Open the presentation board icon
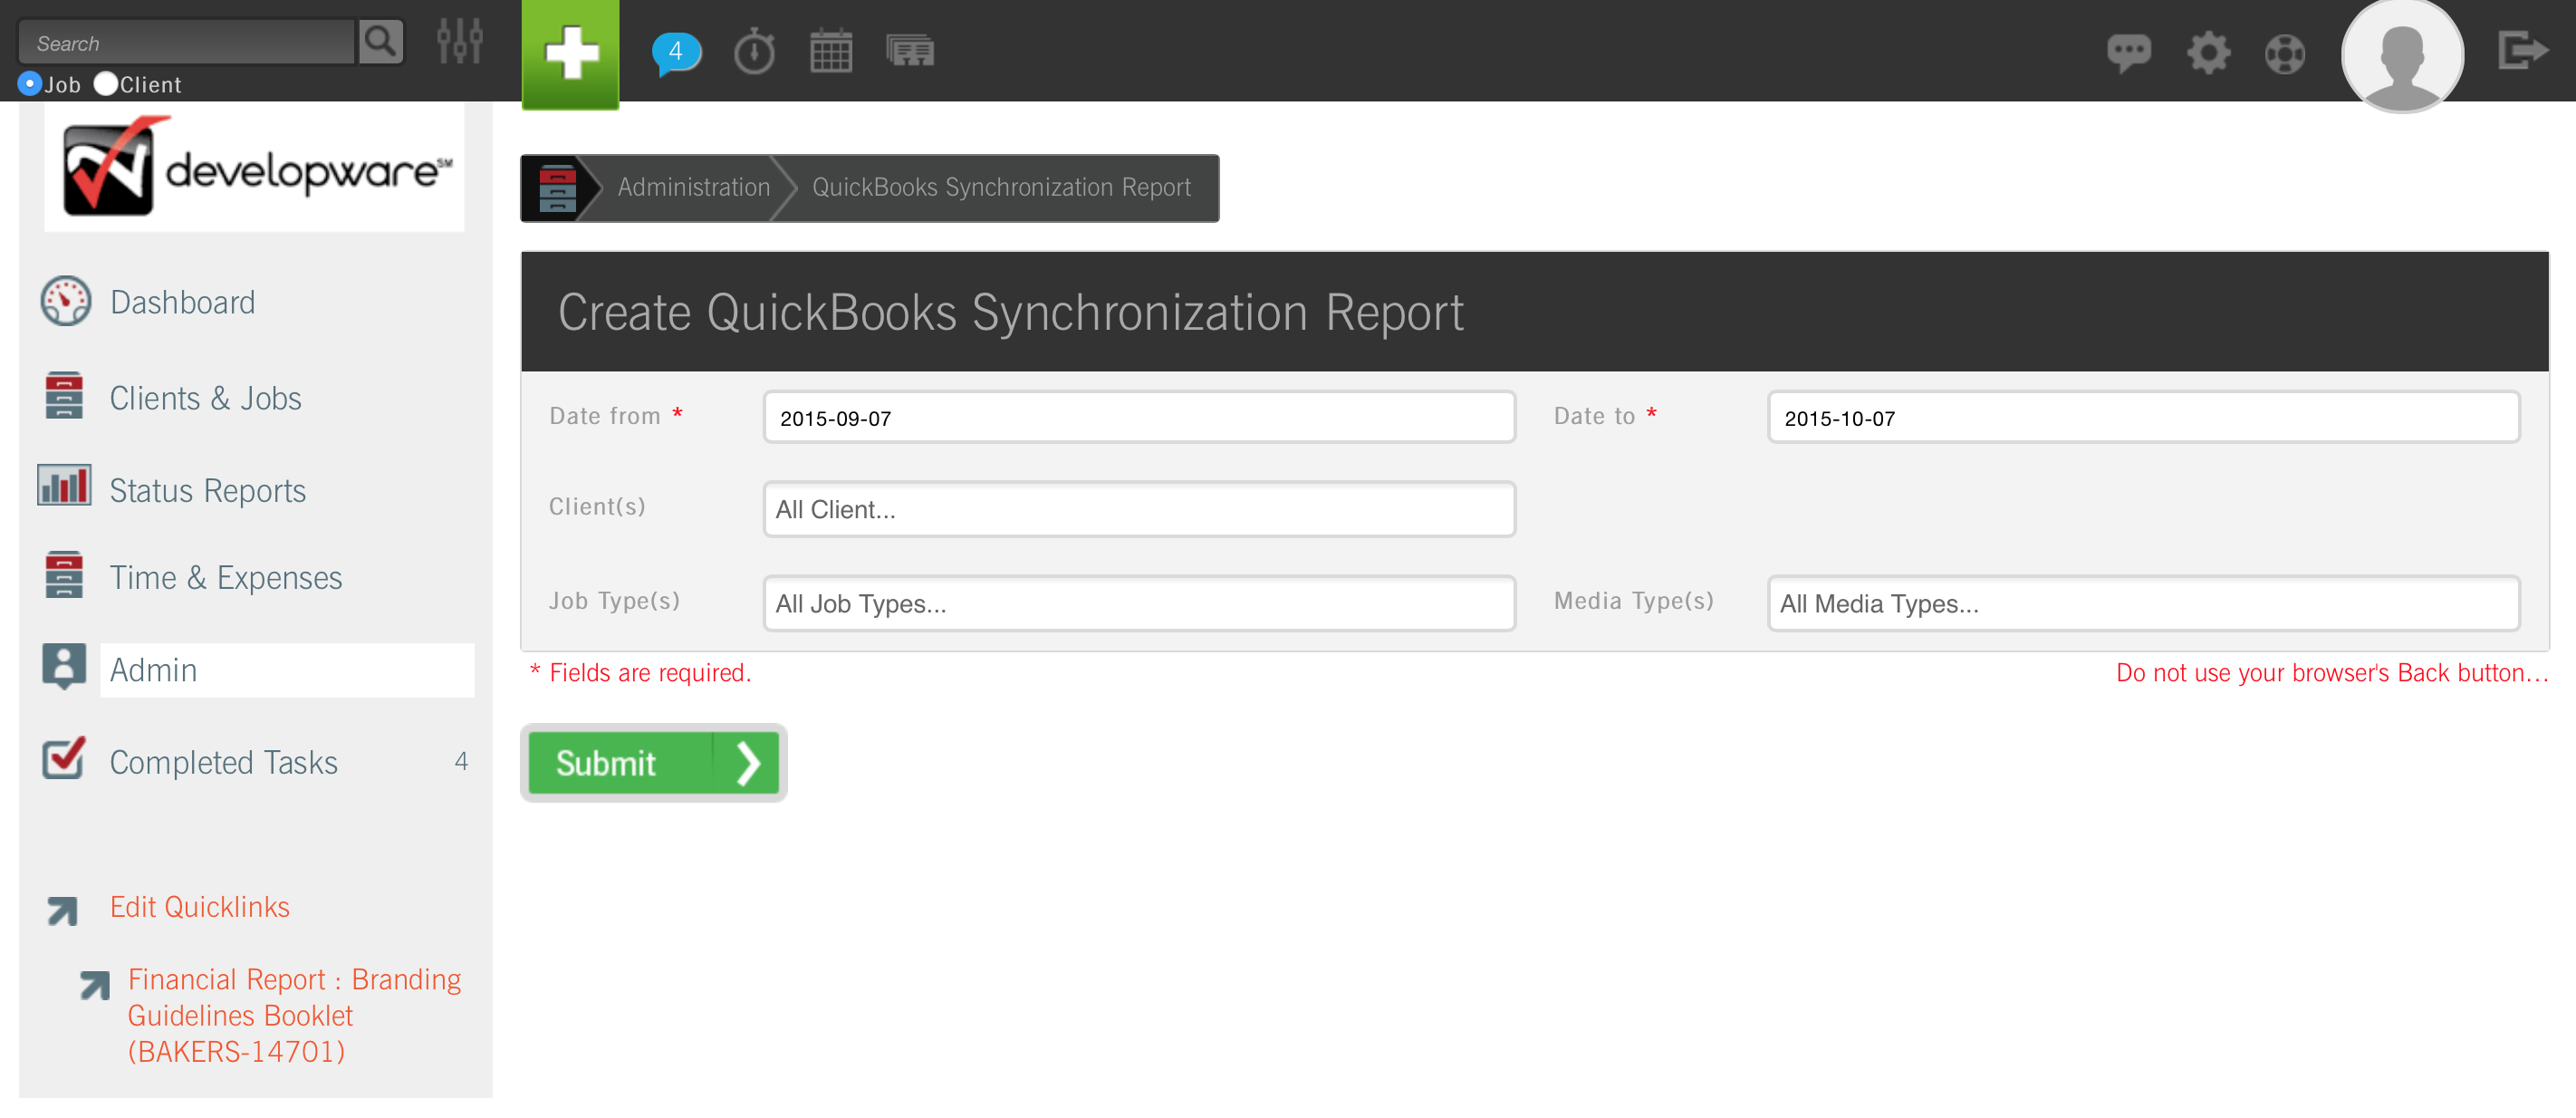 click(910, 50)
